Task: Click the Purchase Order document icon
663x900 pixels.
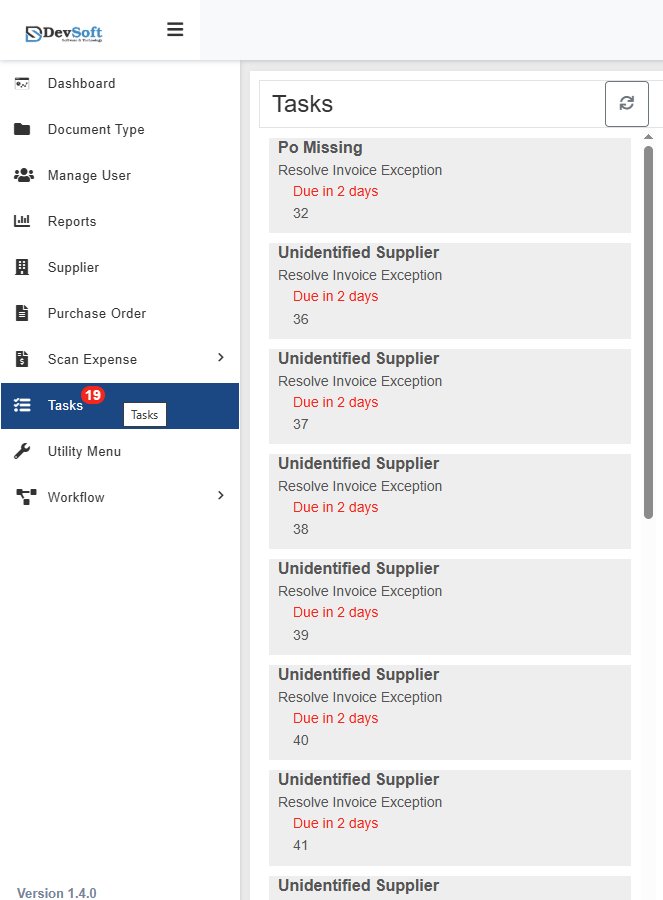Action: pyautogui.click(x=24, y=313)
